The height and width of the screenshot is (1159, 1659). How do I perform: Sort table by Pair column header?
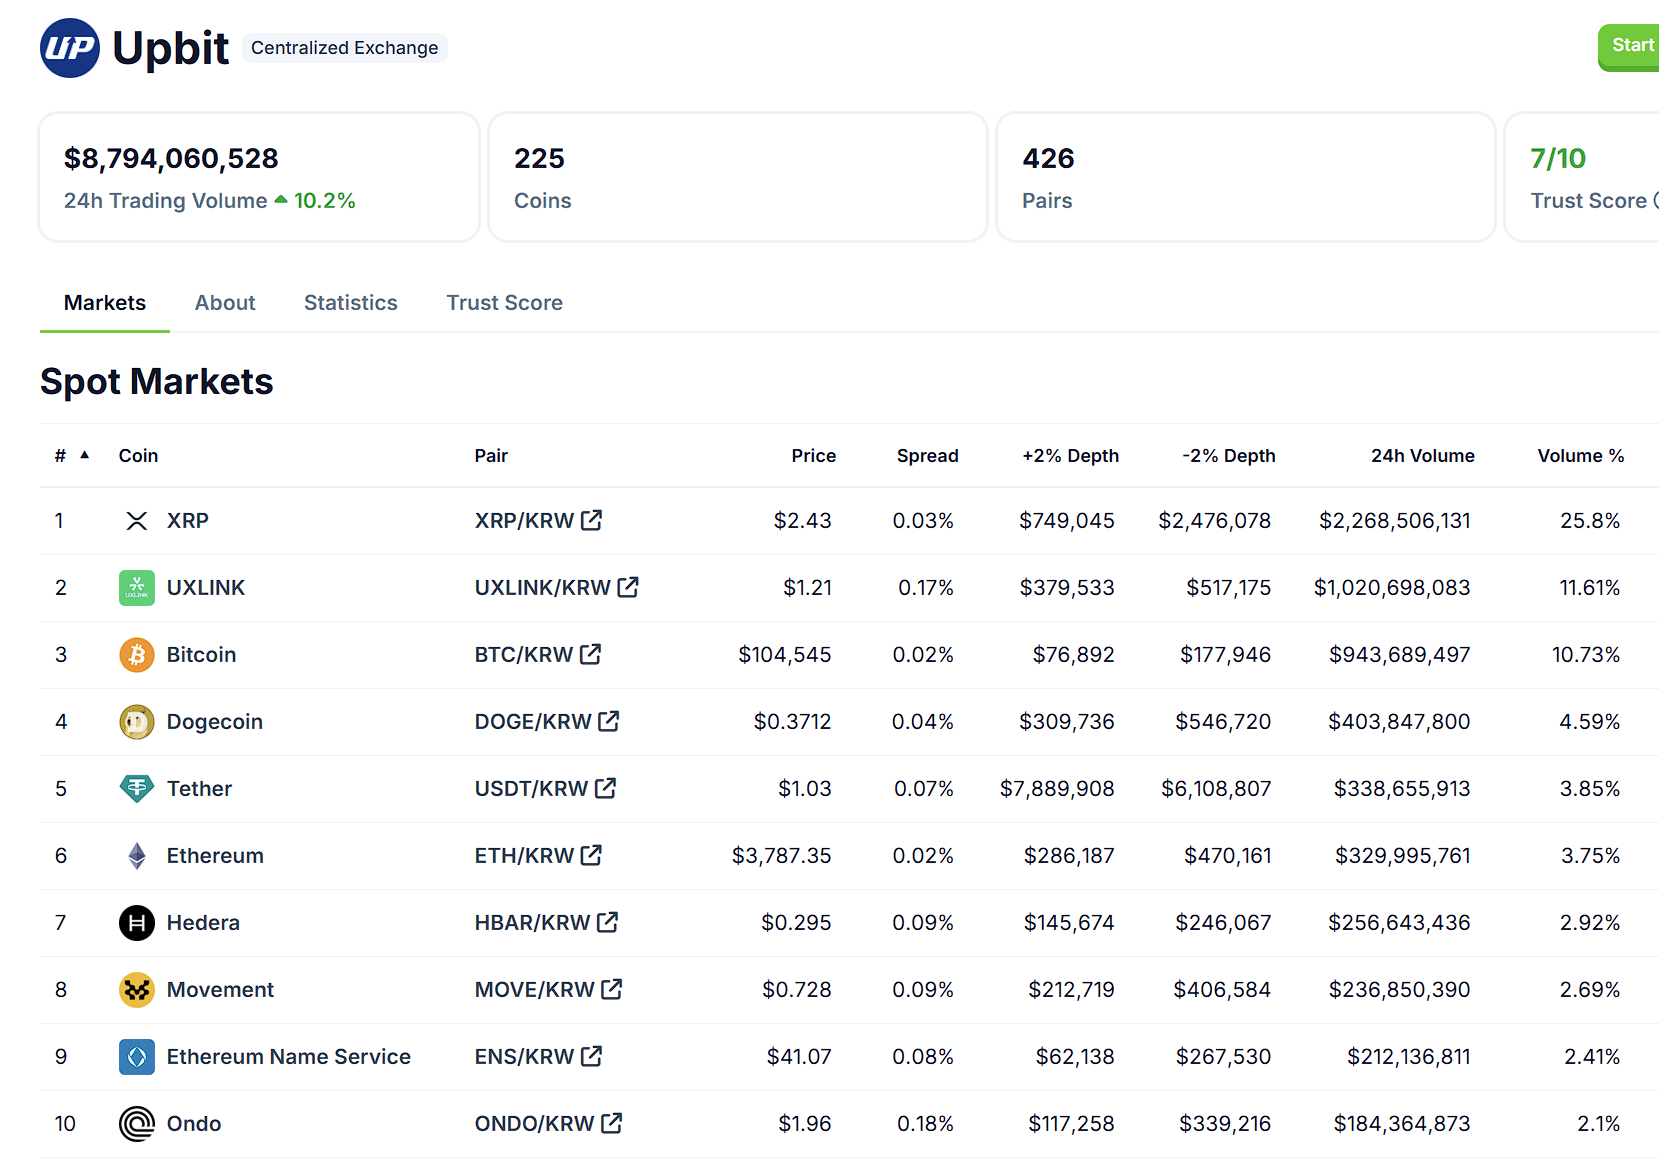pyautogui.click(x=492, y=456)
